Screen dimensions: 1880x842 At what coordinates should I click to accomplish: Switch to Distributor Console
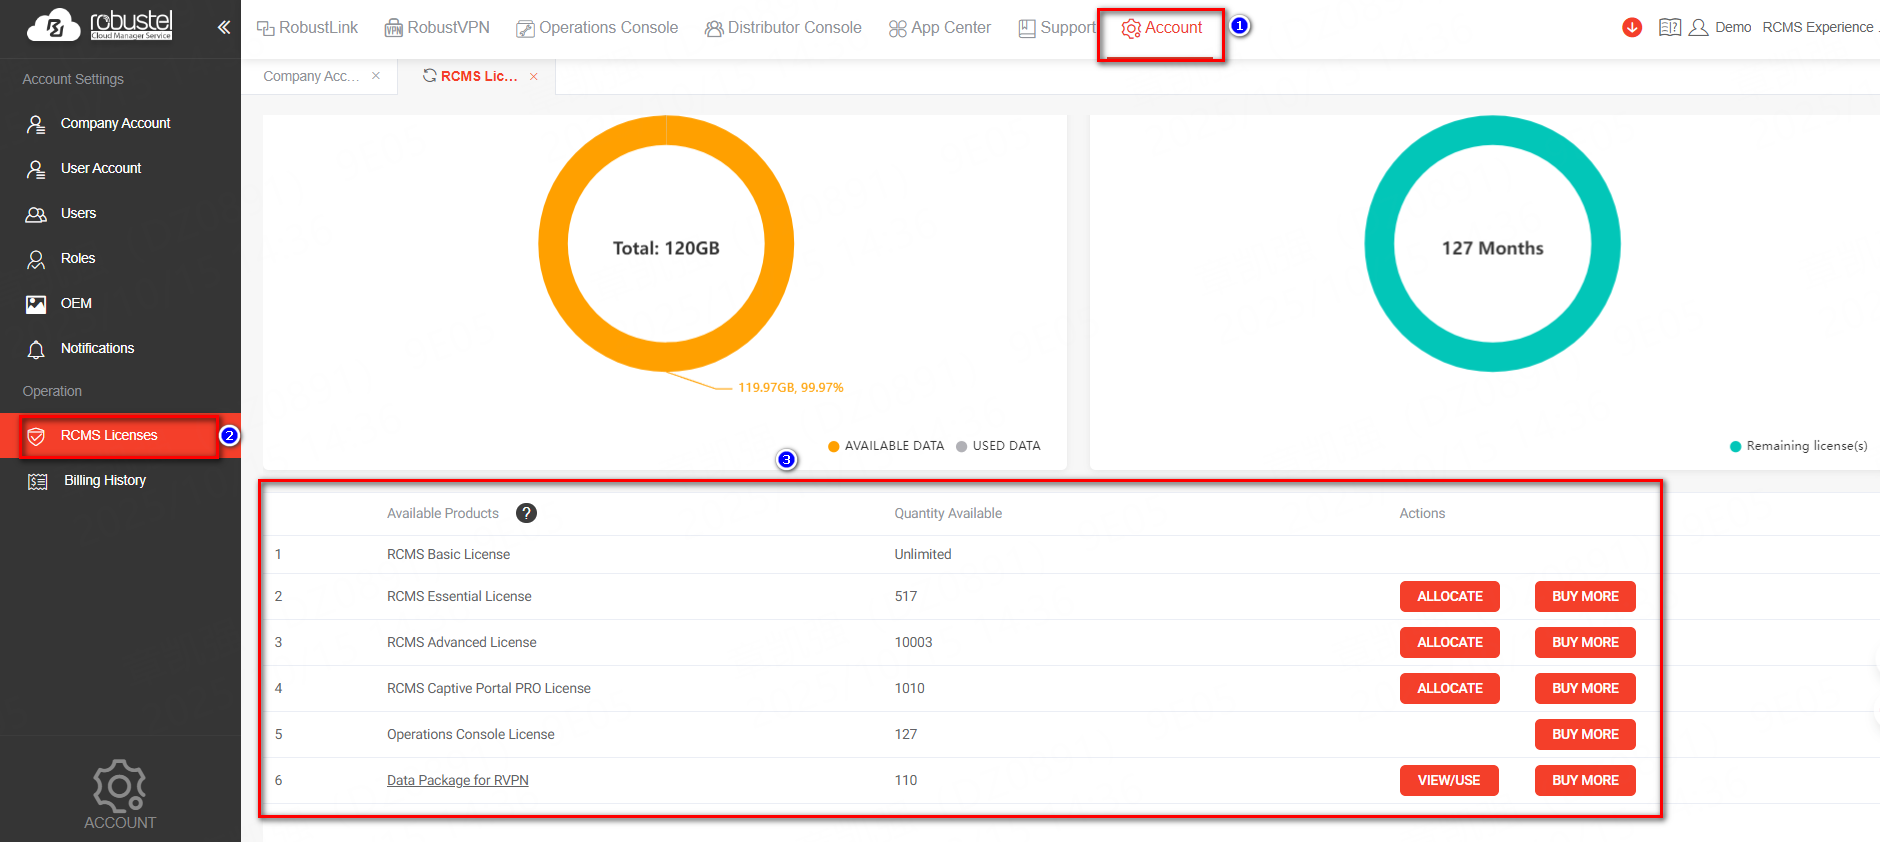coord(783,28)
